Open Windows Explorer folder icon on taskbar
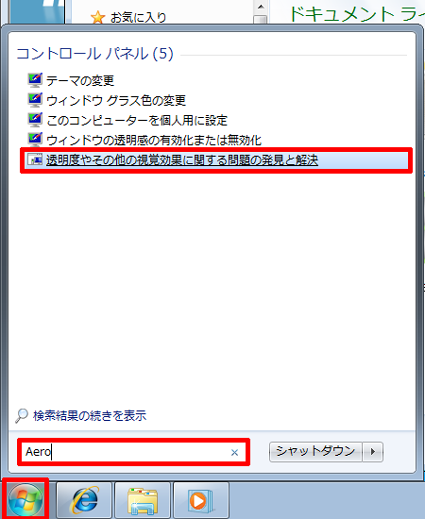 click(x=142, y=500)
